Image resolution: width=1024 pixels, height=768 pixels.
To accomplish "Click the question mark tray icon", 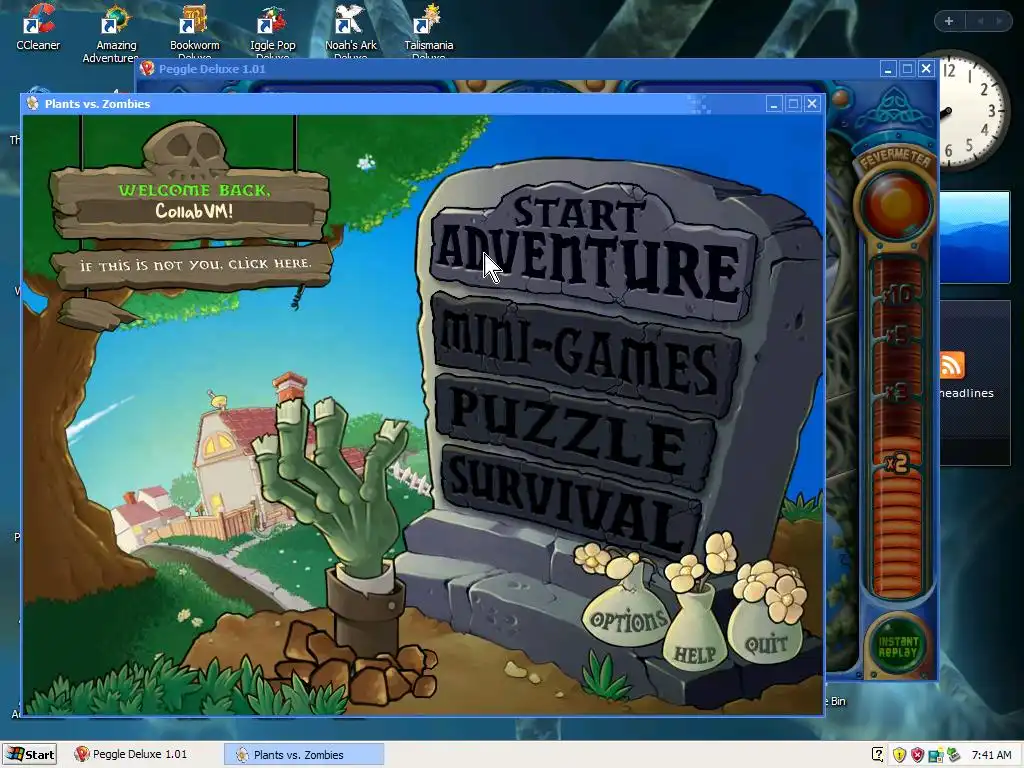I will click(x=878, y=755).
